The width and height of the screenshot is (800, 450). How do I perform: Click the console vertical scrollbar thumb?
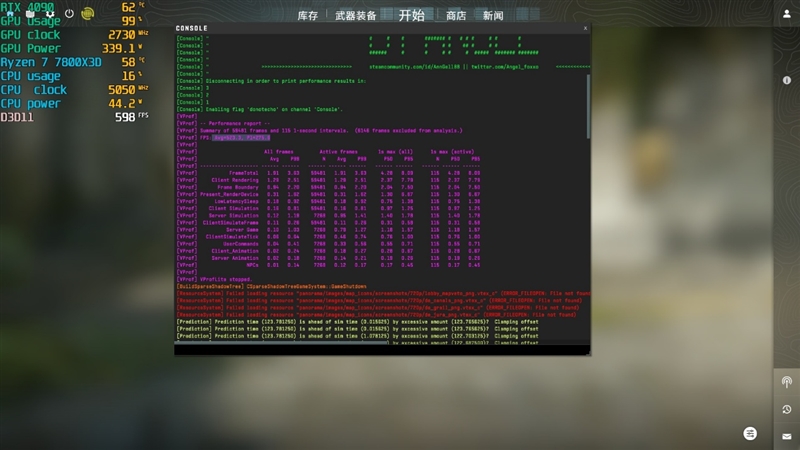click(x=588, y=106)
